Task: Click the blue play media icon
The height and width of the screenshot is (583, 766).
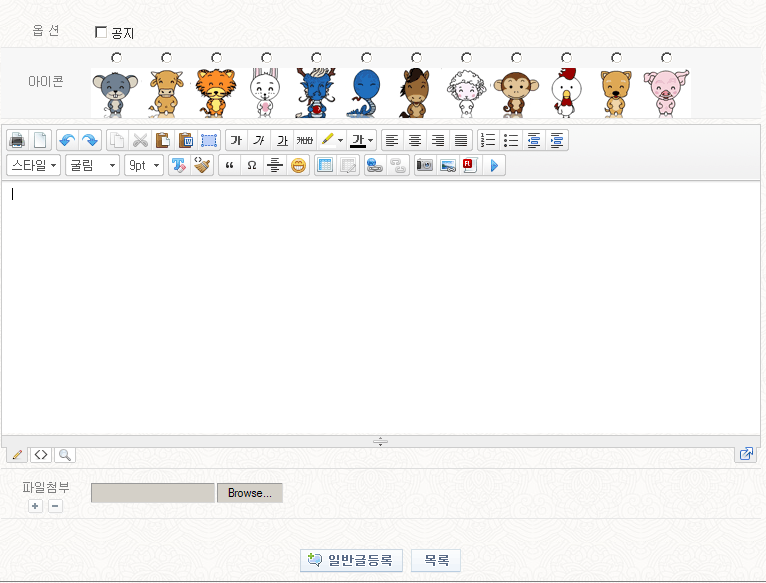Action: [494, 165]
